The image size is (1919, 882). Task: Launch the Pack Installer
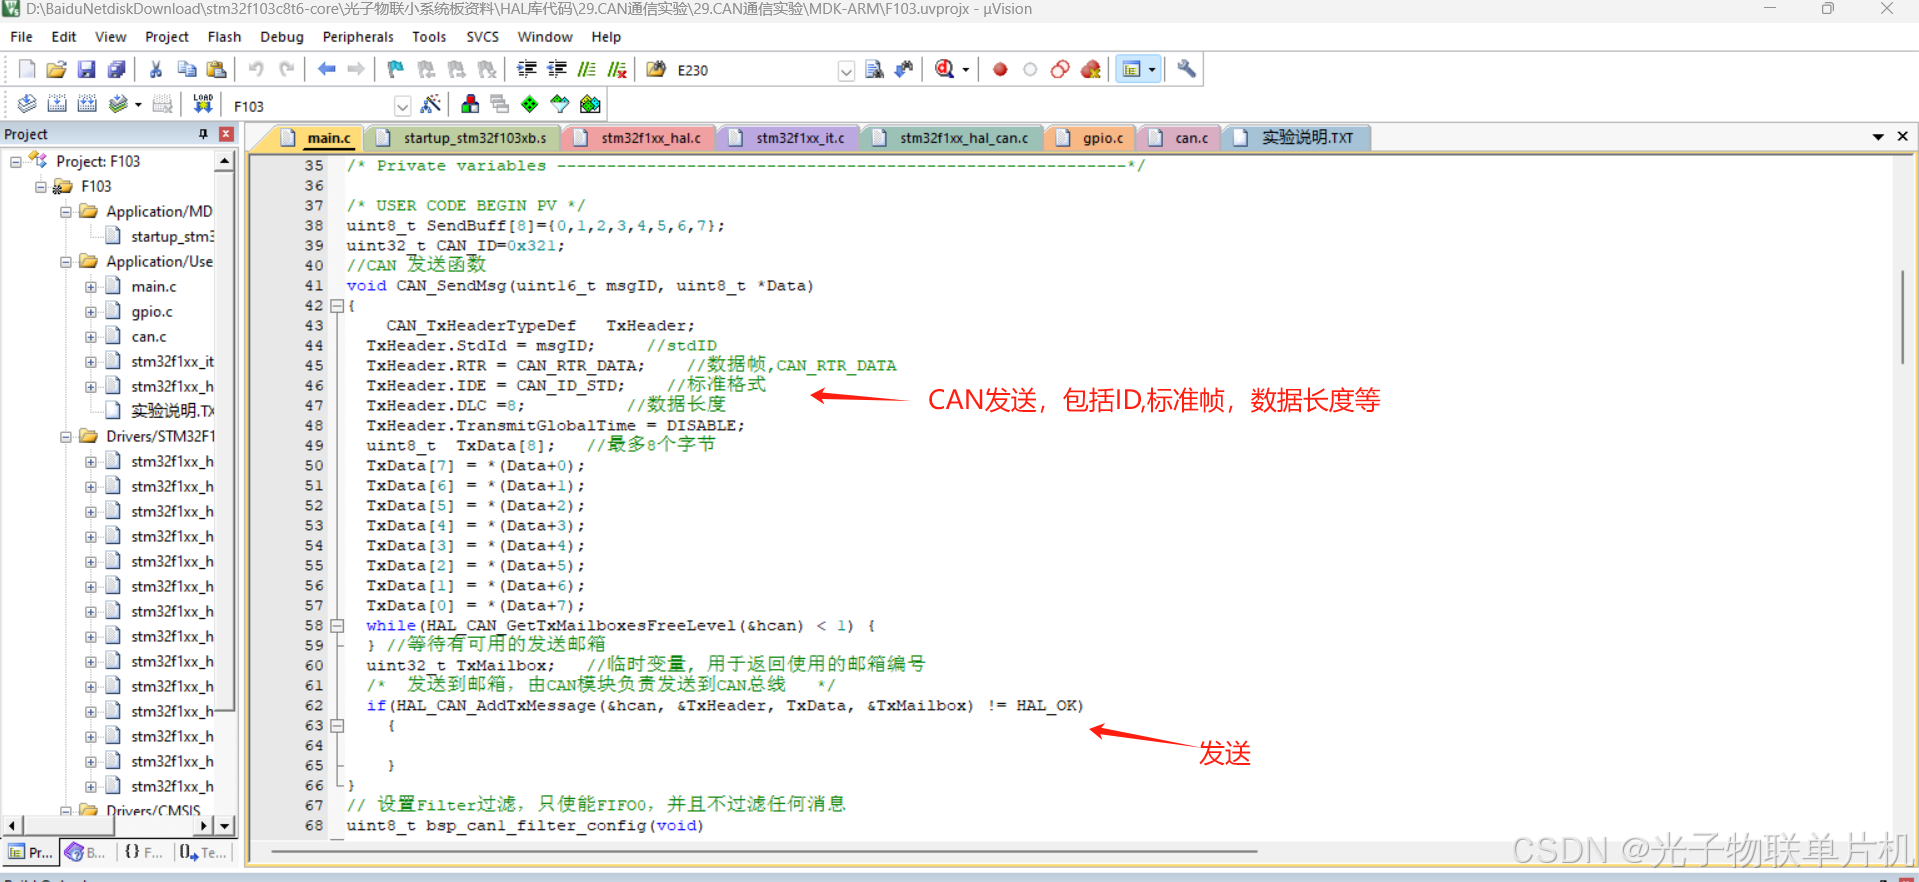coord(590,104)
